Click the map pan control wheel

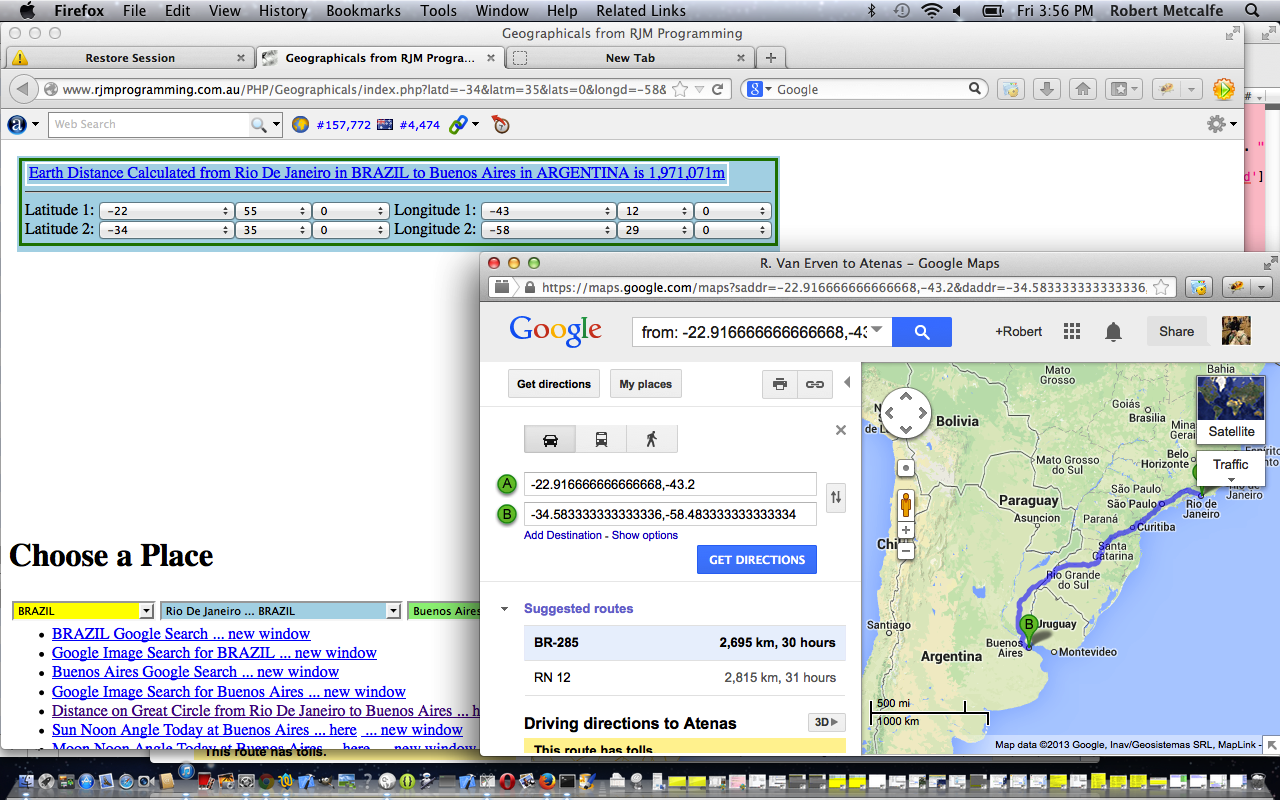coord(906,413)
